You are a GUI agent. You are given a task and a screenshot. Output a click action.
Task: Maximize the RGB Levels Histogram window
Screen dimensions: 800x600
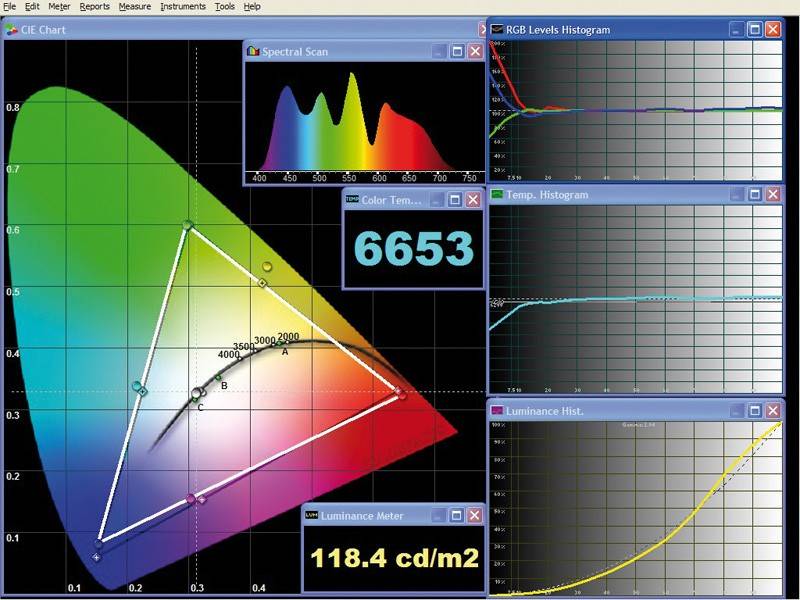click(x=755, y=30)
